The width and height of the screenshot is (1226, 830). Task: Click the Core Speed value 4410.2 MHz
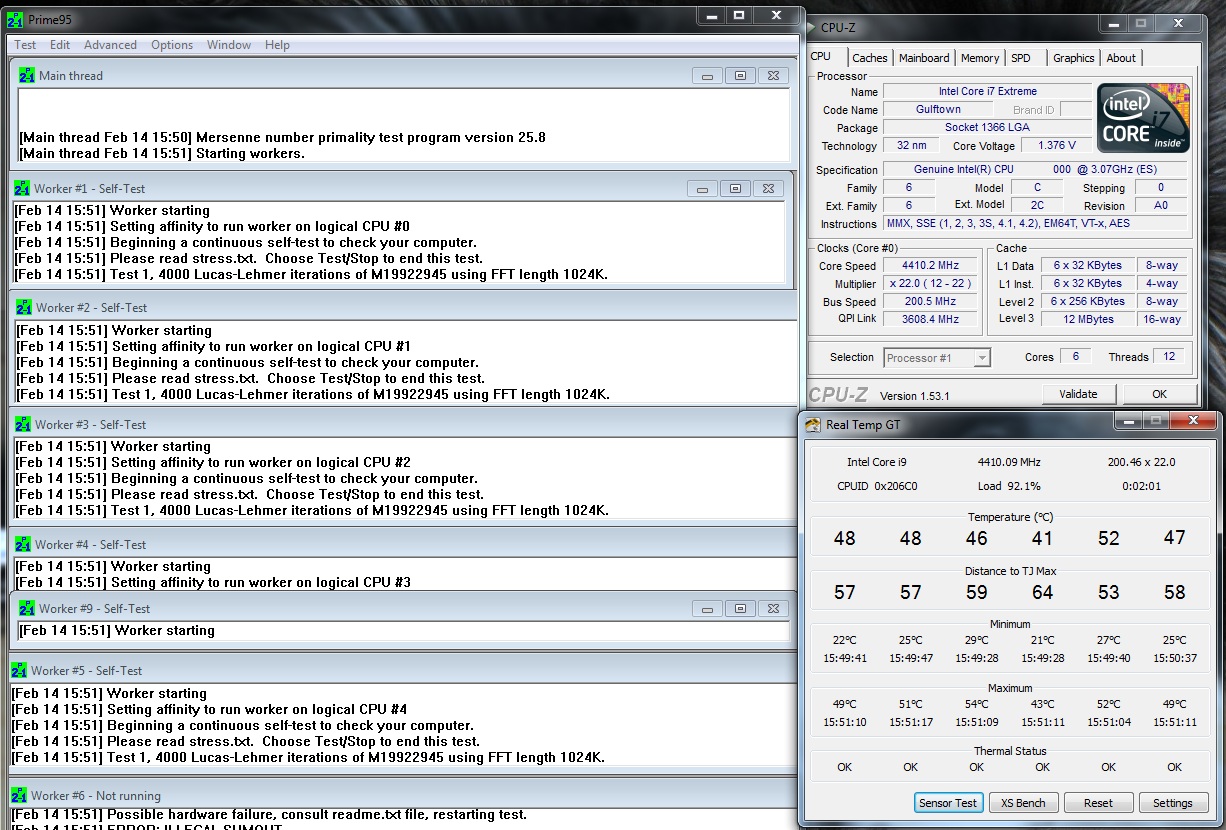click(931, 266)
